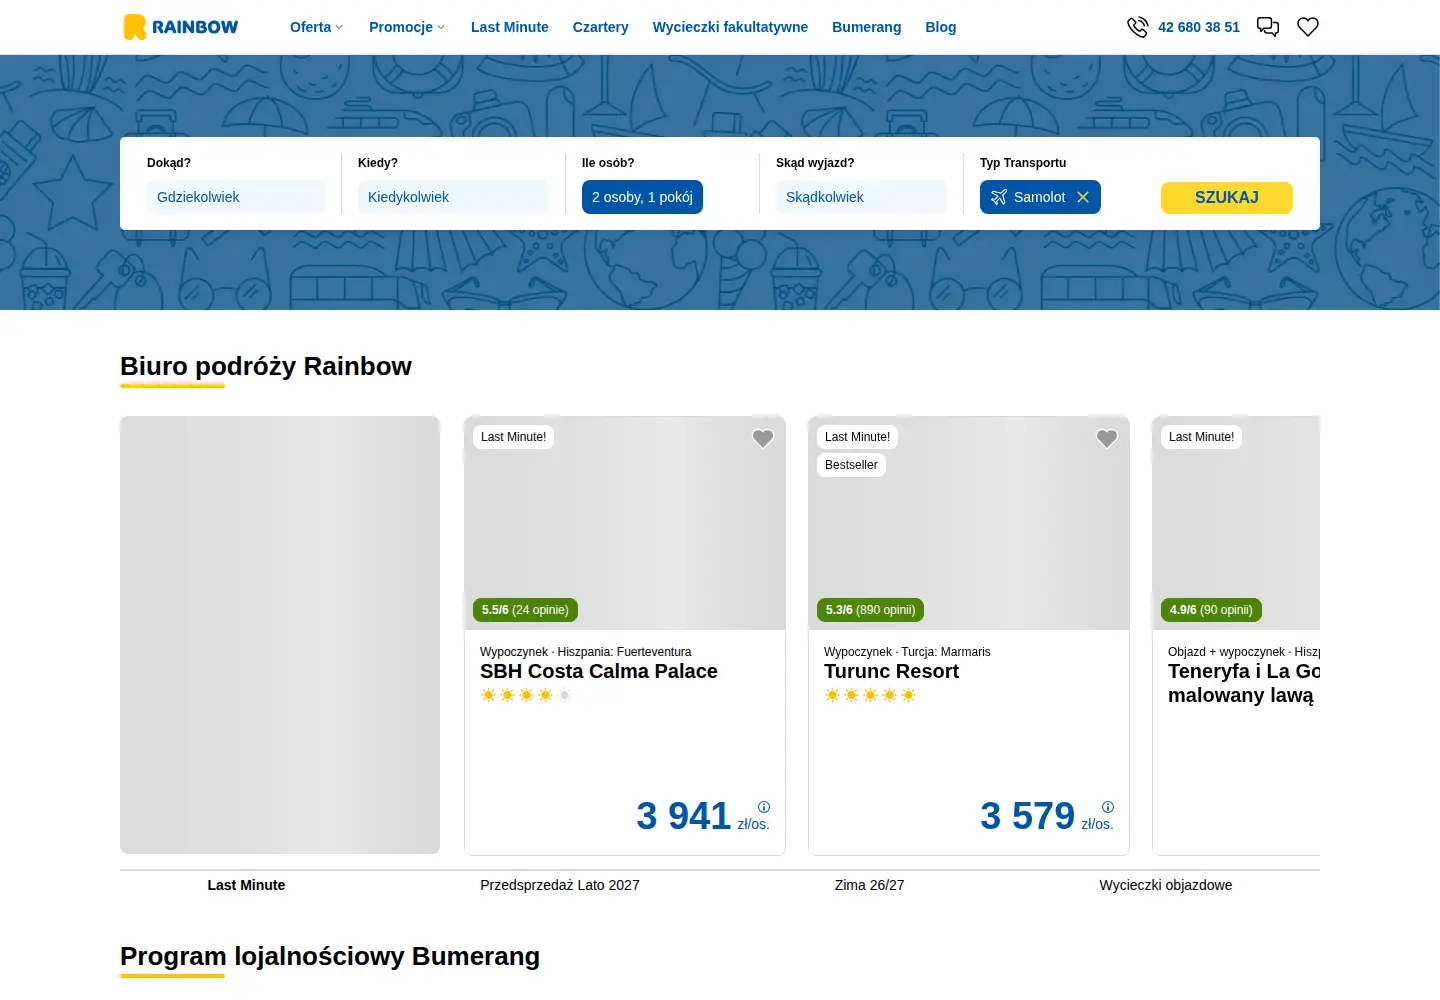1440x1000 pixels.
Task: Open the Teneryfa i La Gomera tour title
Action: click(1244, 683)
